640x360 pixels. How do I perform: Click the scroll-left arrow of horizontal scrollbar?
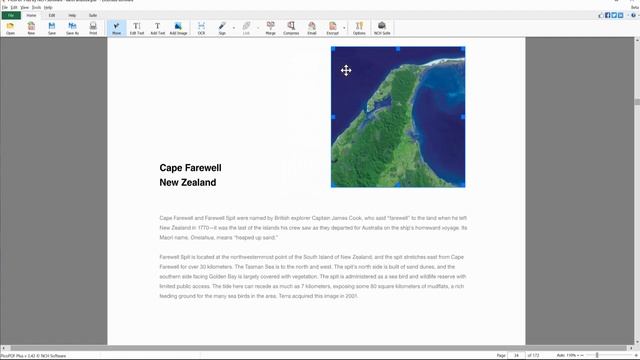point(4,348)
